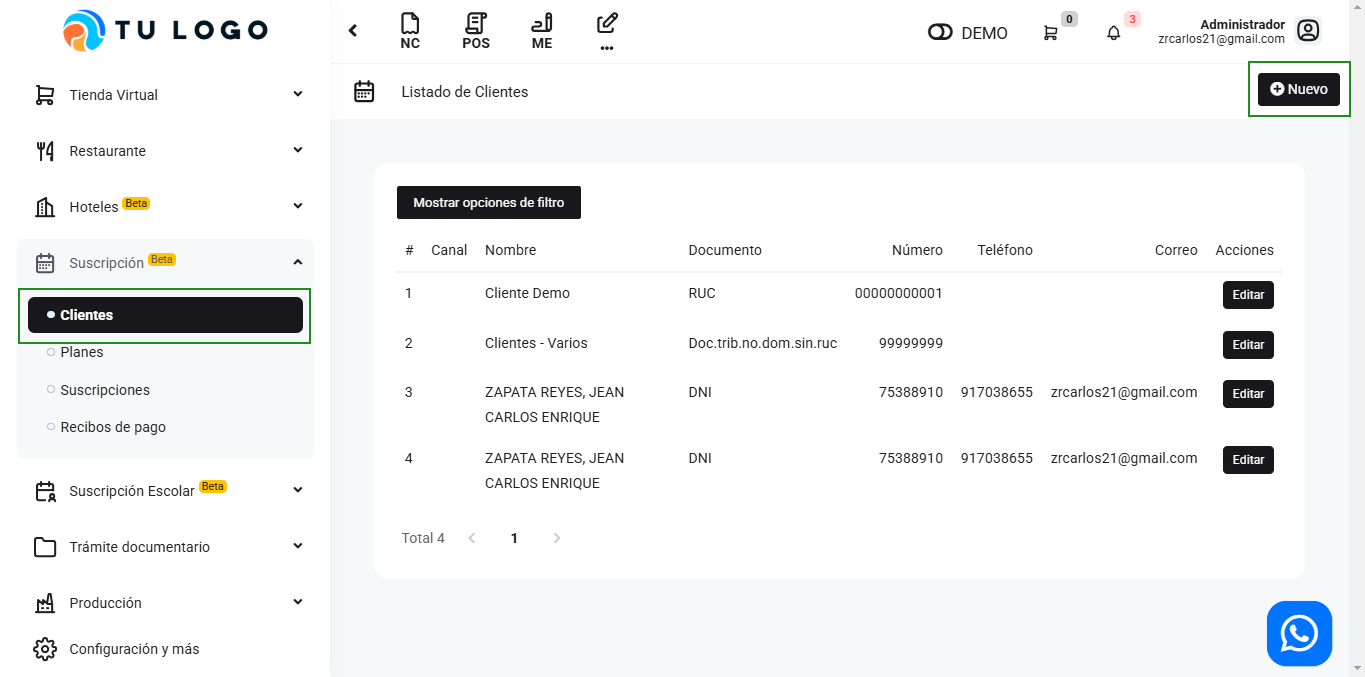Go to page 1 in pagination
Image resolution: width=1365 pixels, height=677 pixels.
514,538
